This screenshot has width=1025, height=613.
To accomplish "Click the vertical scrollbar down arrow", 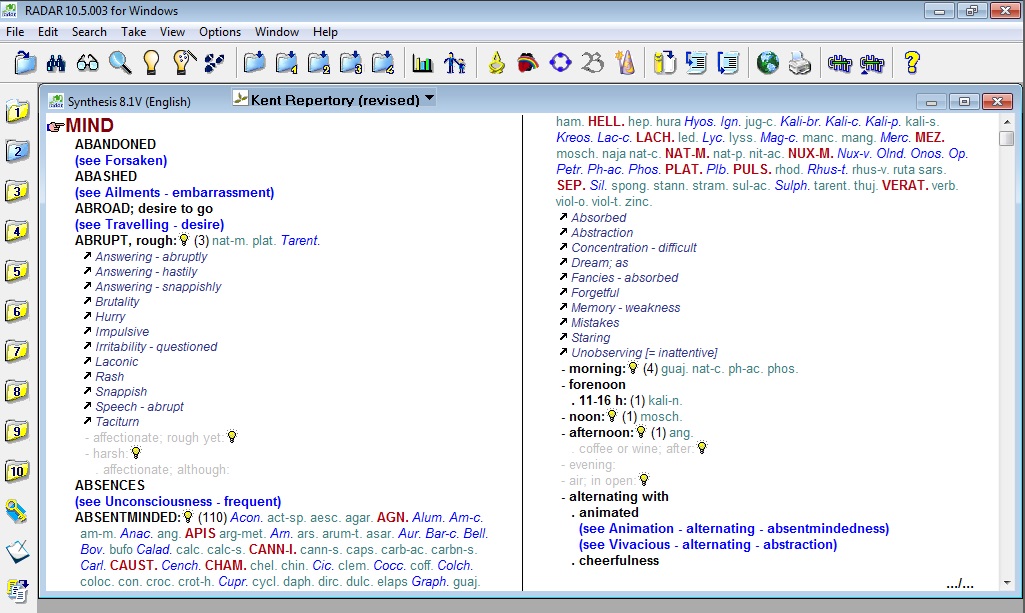I will click(1007, 582).
